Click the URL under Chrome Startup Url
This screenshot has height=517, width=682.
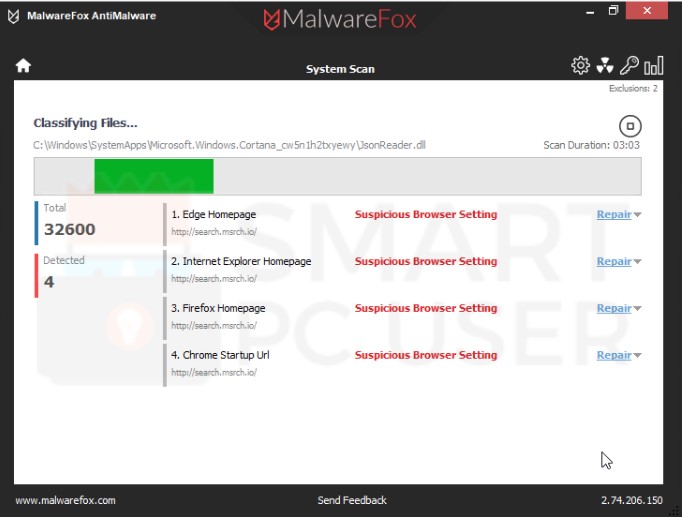(214, 373)
